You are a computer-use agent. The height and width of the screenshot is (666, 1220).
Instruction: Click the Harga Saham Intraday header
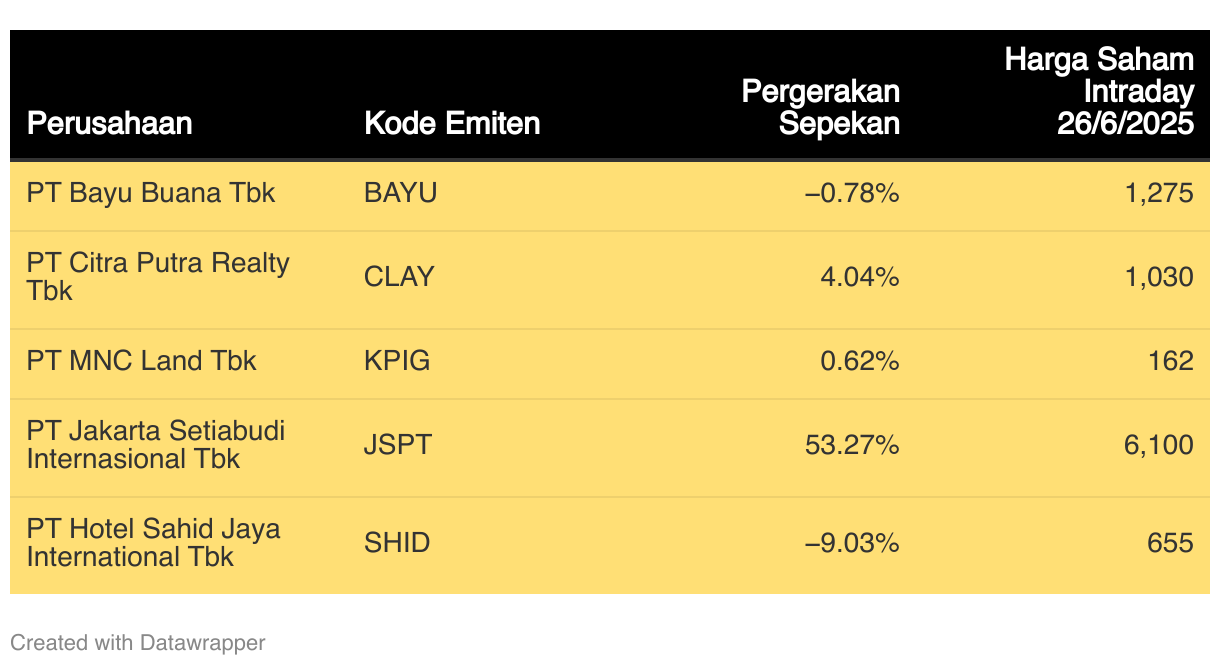1099,91
